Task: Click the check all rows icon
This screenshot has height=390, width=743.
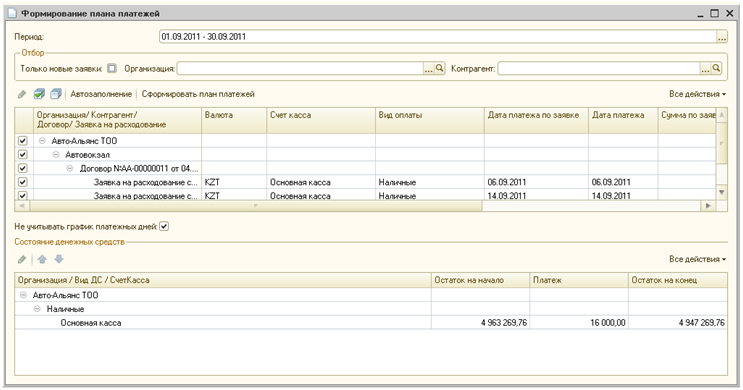Action: click(x=39, y=94)
